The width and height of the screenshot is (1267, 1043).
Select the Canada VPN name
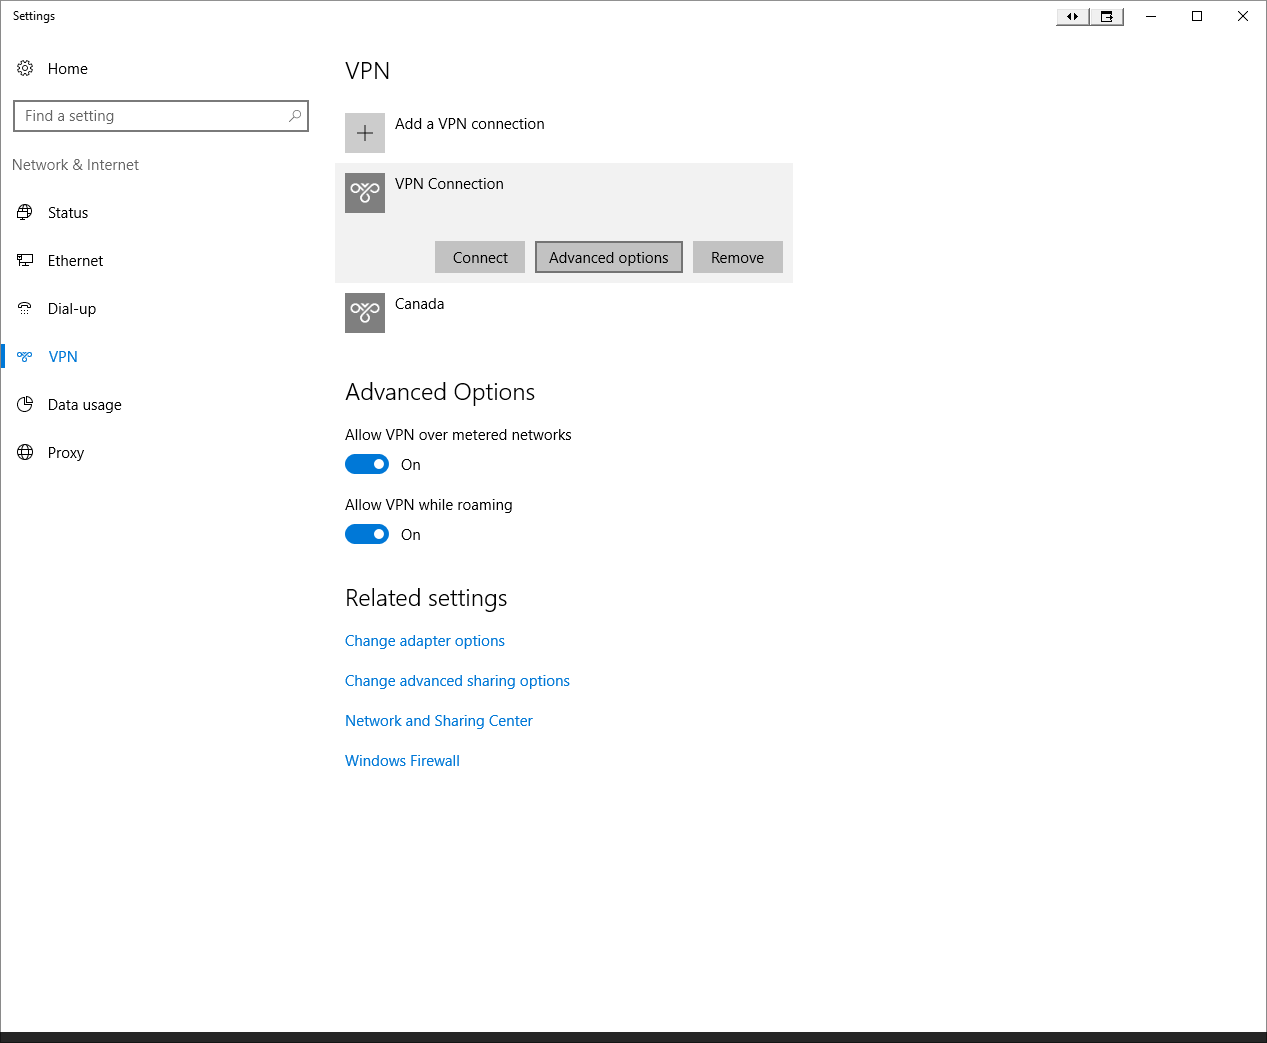pos(419,304)
